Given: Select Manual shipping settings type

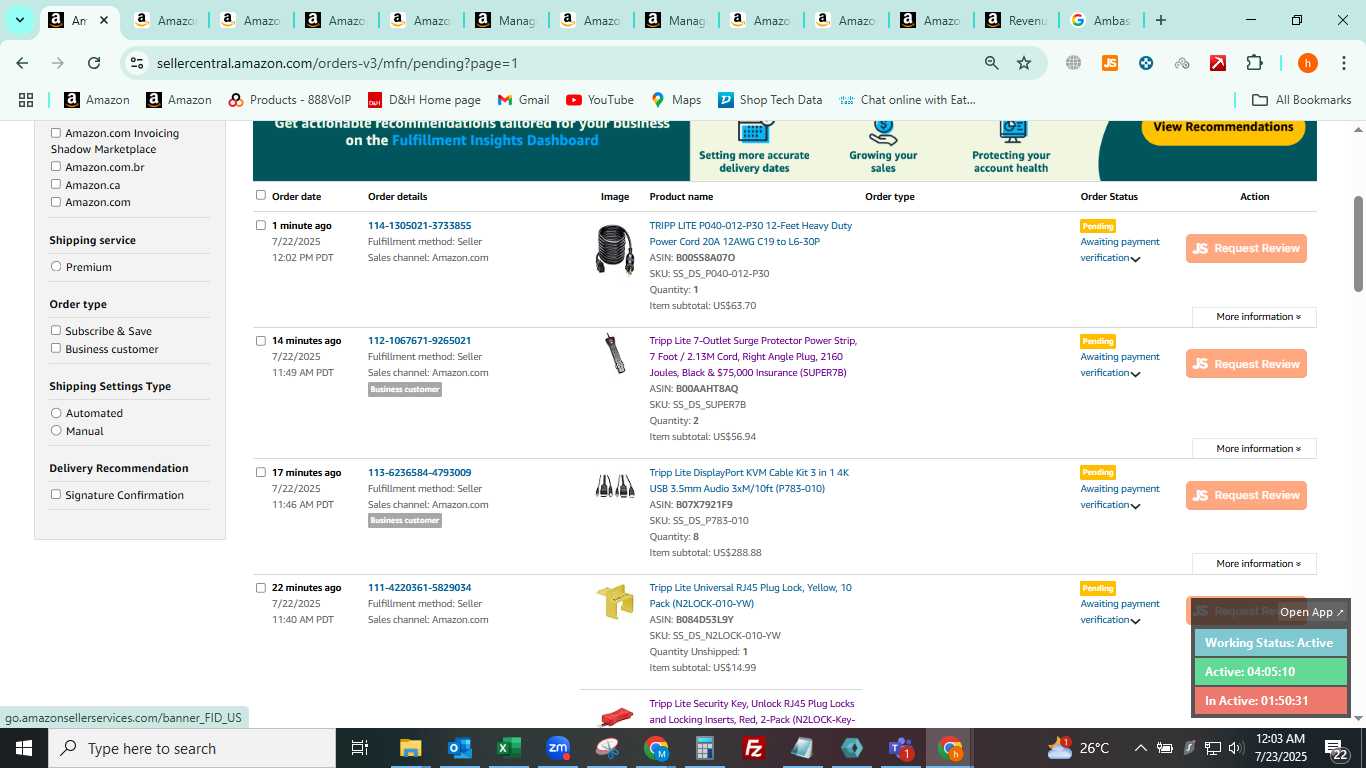Looking at the screenshot, I should (56, 431).
